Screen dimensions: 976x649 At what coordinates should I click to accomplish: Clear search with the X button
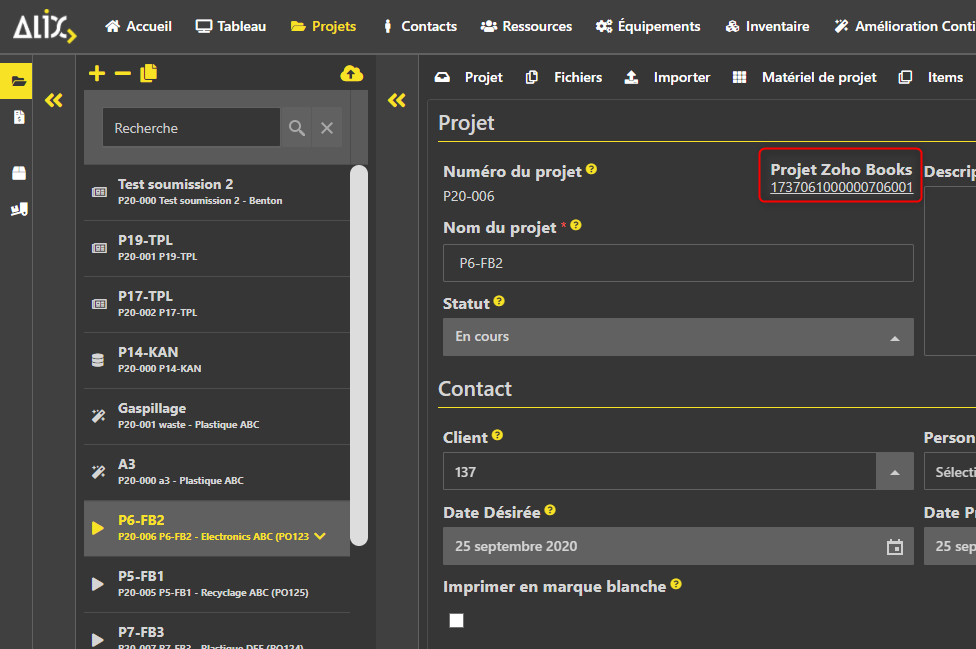pos(327,128)
